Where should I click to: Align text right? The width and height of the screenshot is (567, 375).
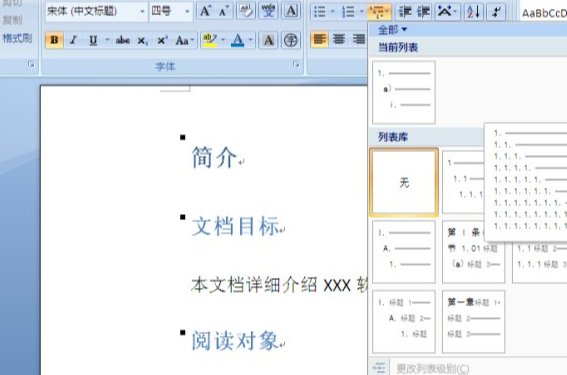coord(359,39)
